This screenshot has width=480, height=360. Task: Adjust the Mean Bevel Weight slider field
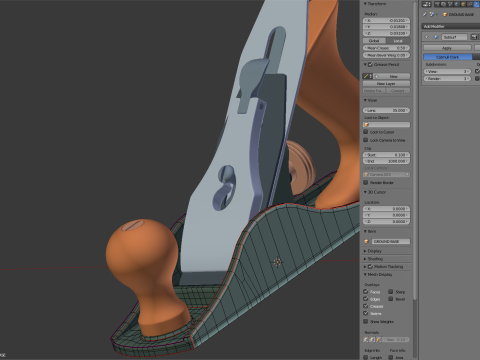387,55
